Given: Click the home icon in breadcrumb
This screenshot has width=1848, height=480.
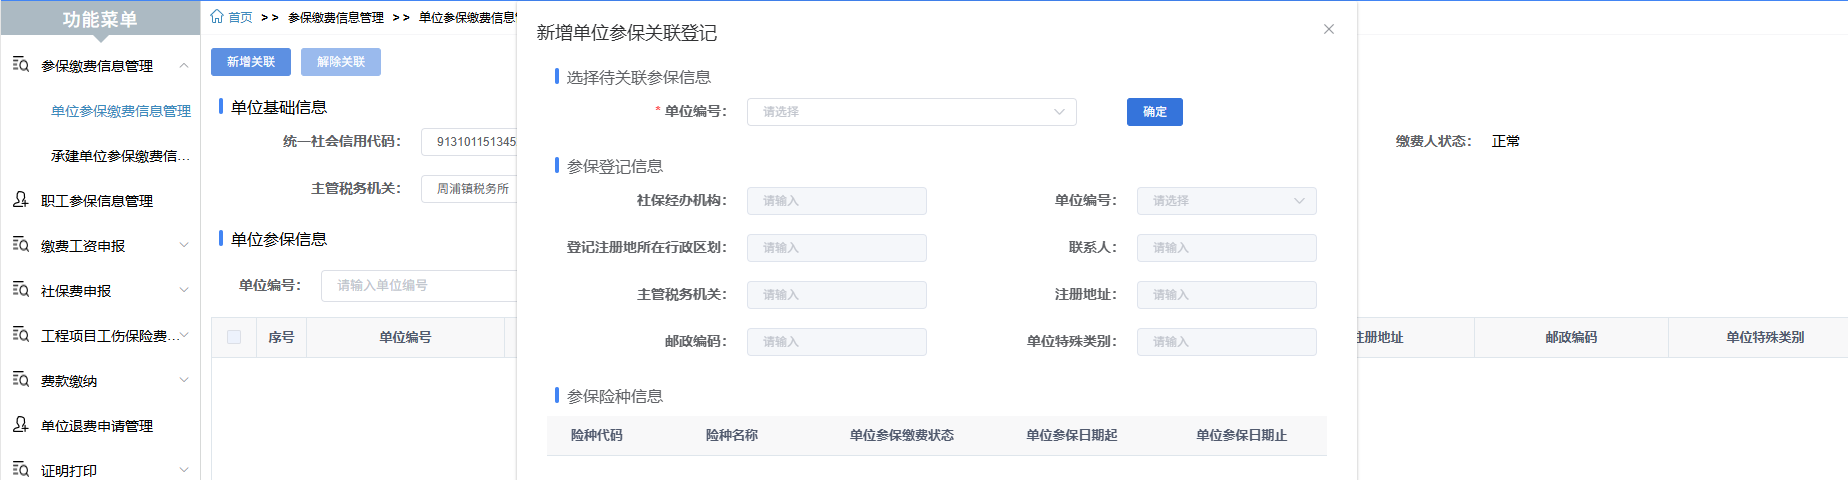Looking at the screenshot, I should [x=217, y=17].
